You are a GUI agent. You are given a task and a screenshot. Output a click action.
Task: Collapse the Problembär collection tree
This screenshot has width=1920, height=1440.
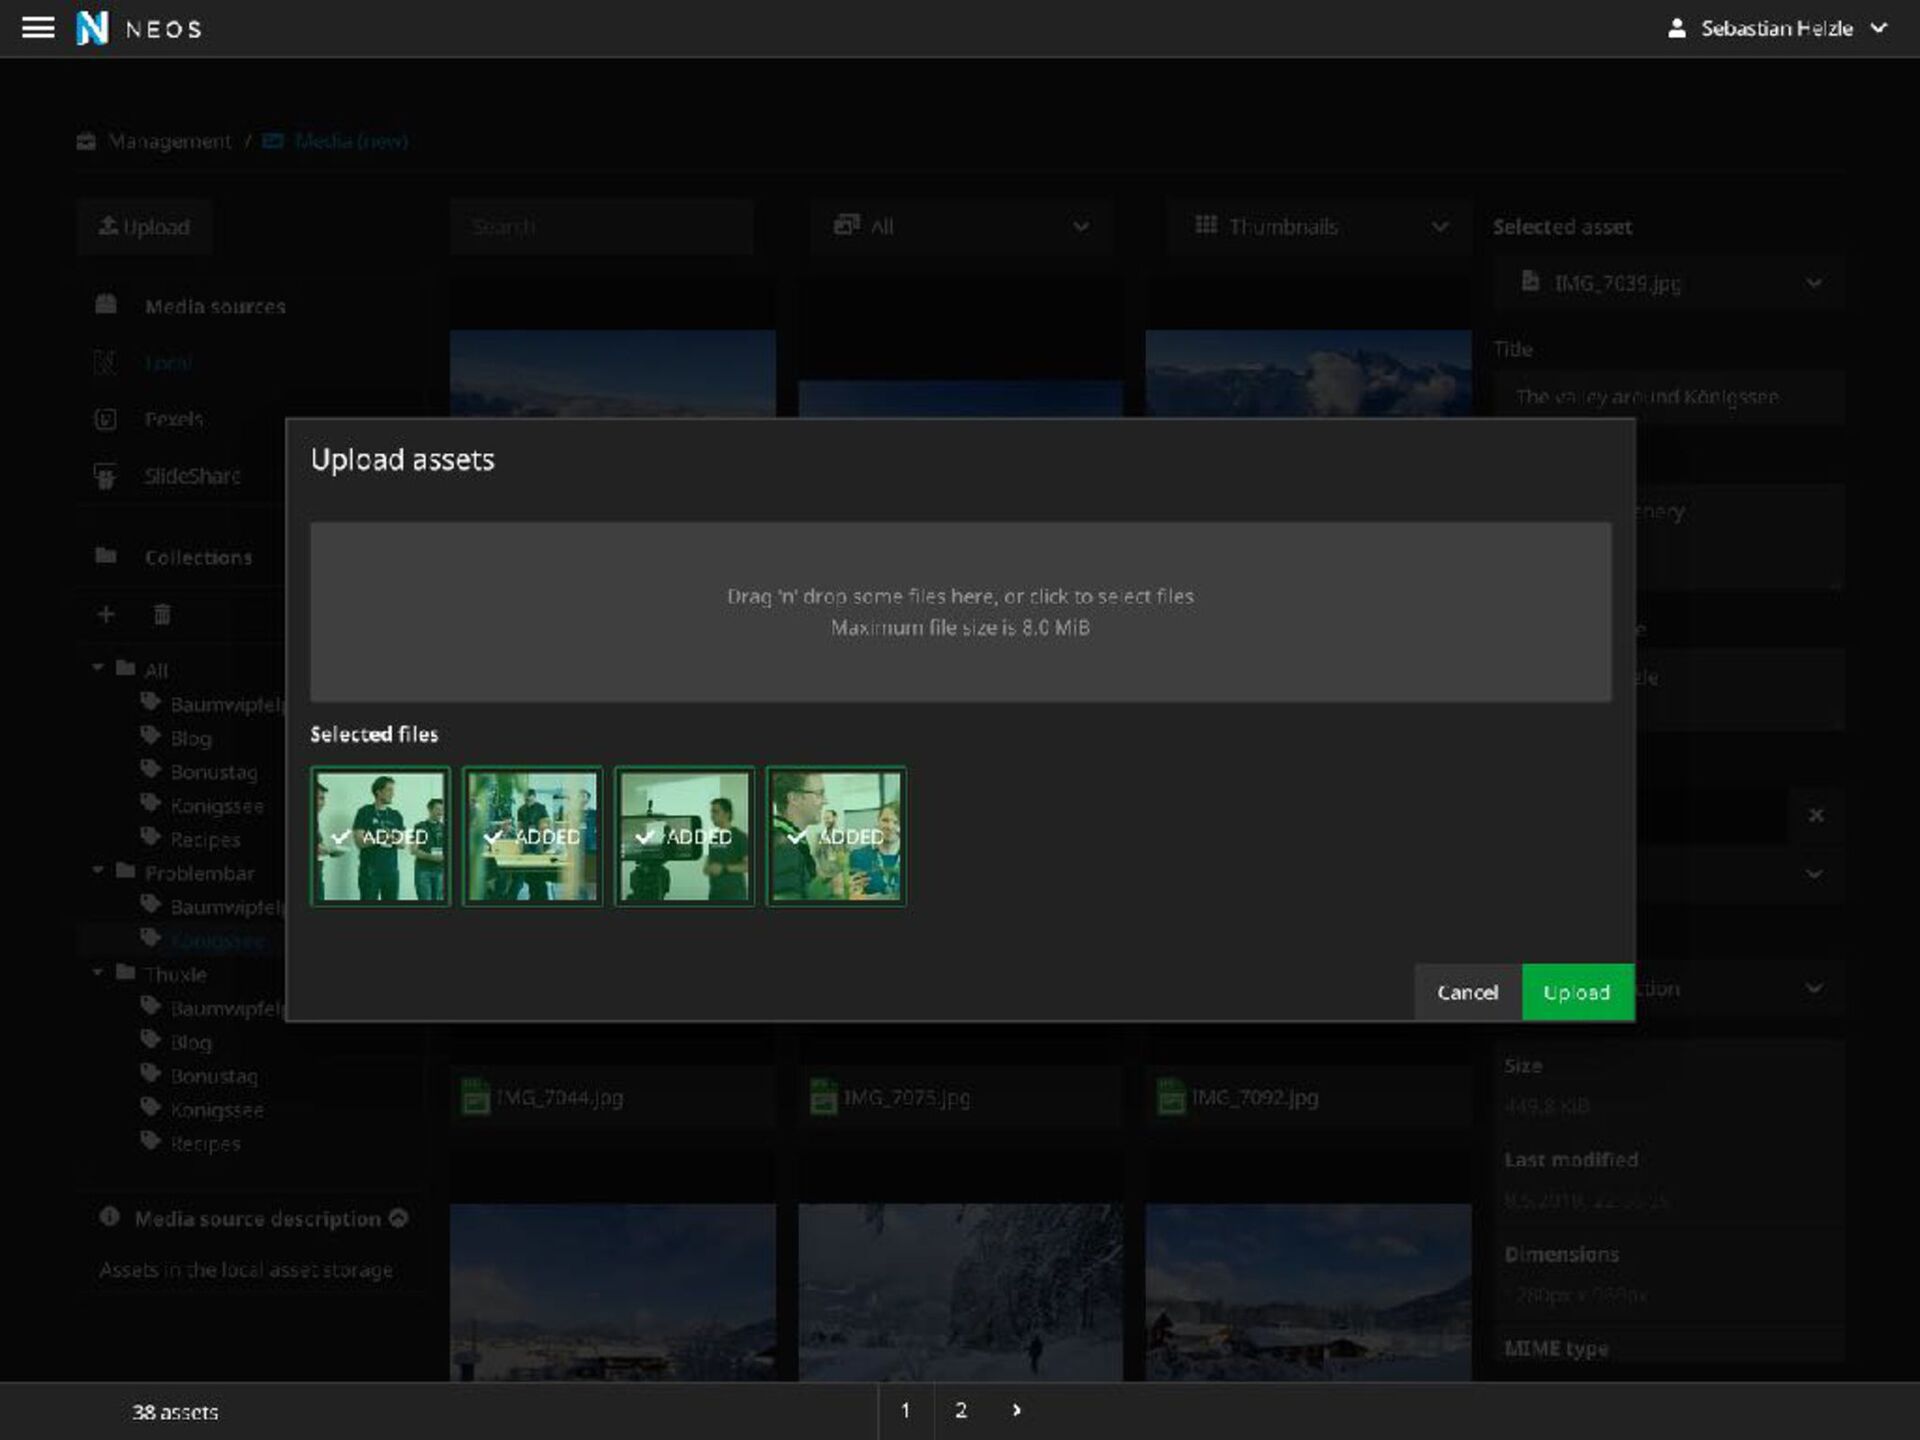click(x=98, y=871)
